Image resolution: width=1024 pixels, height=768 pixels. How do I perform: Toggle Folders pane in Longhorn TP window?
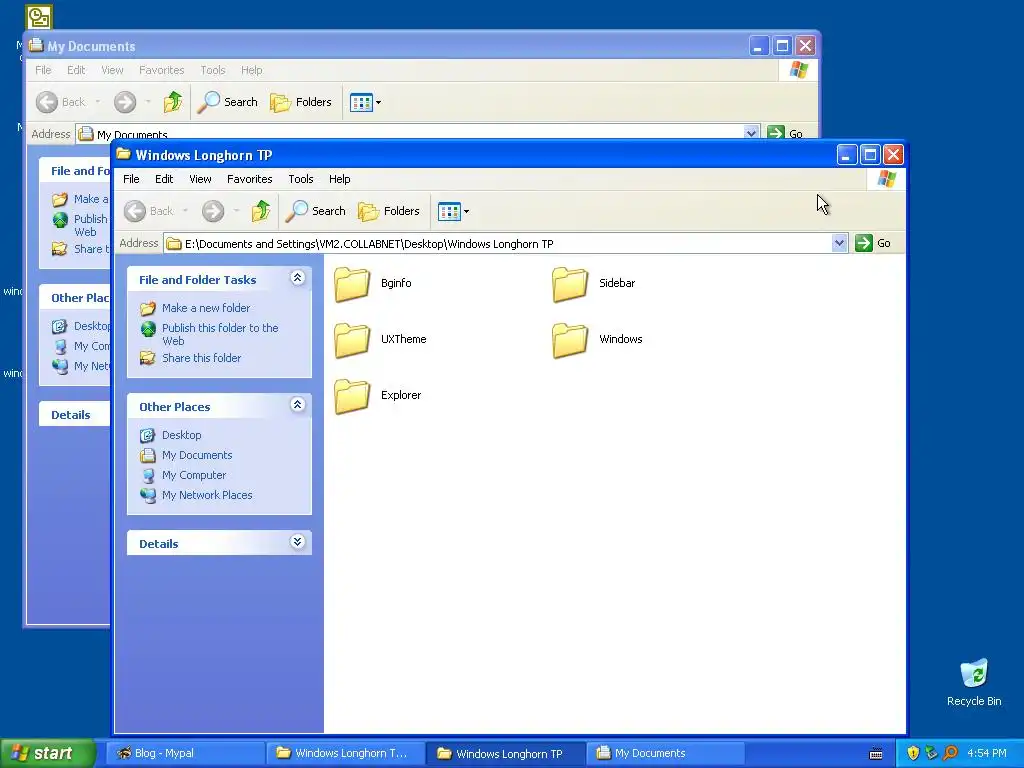(389, 211)
